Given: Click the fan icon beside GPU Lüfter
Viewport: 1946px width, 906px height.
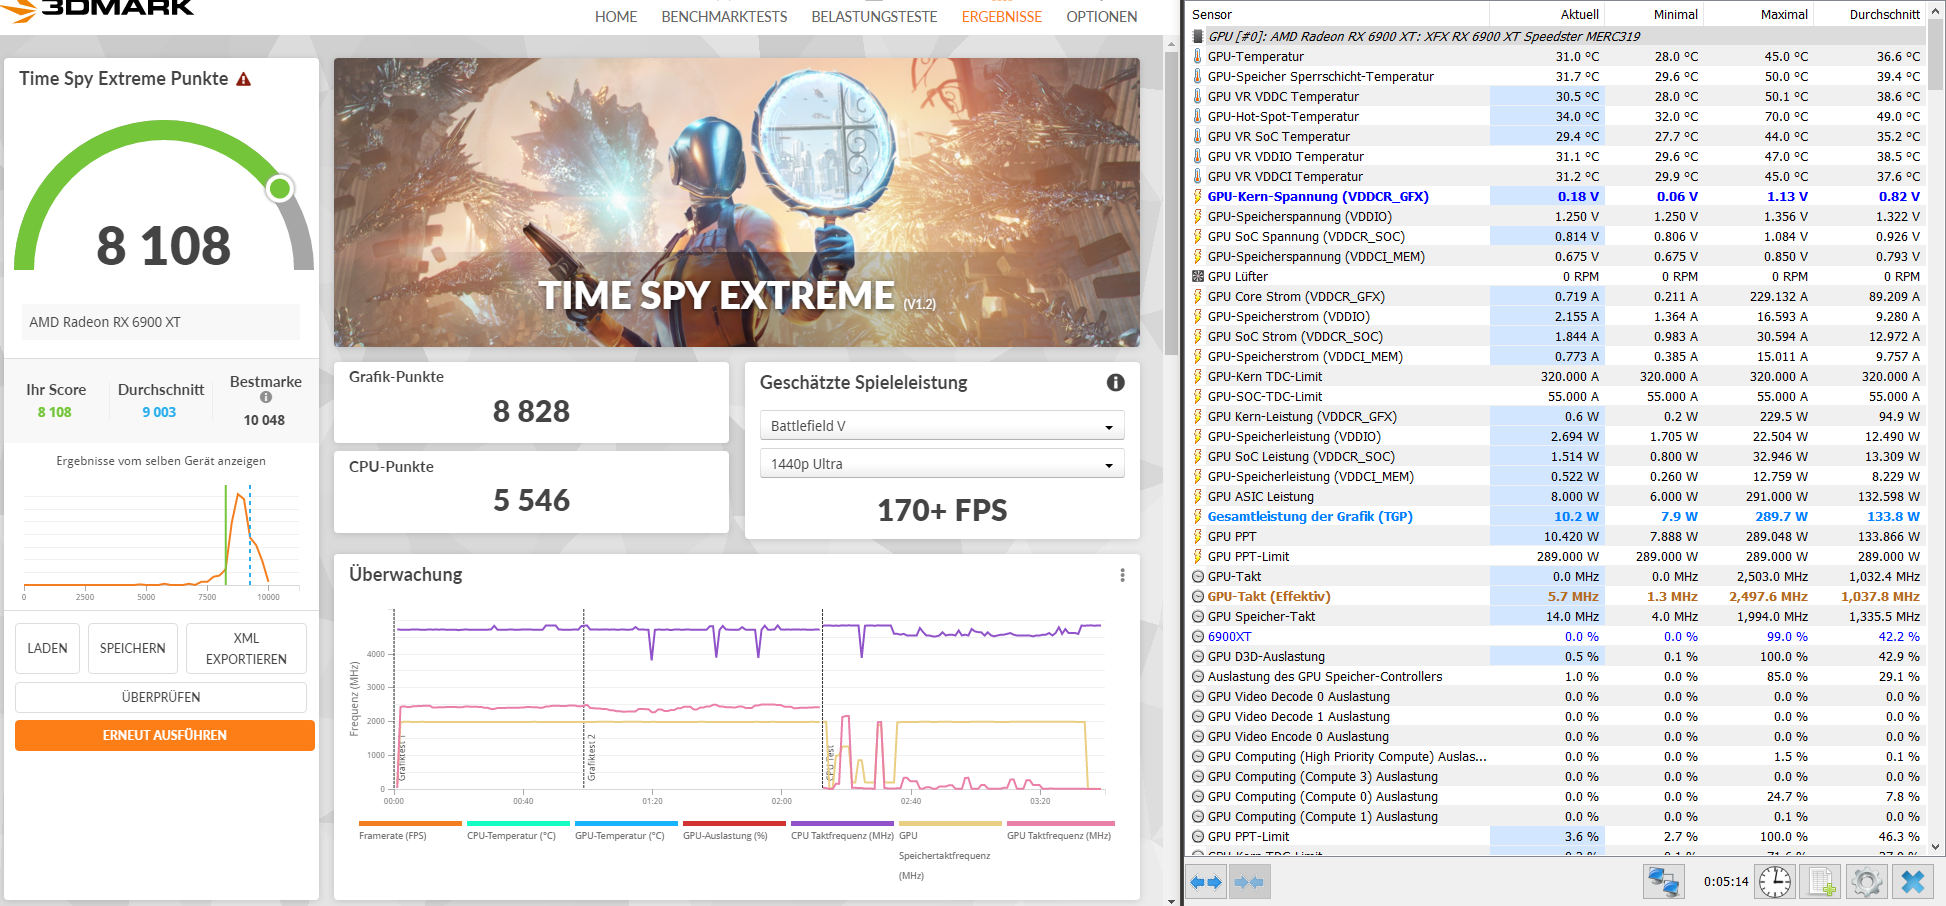Looking at the screenshot, I should [x=1197, y=276].
